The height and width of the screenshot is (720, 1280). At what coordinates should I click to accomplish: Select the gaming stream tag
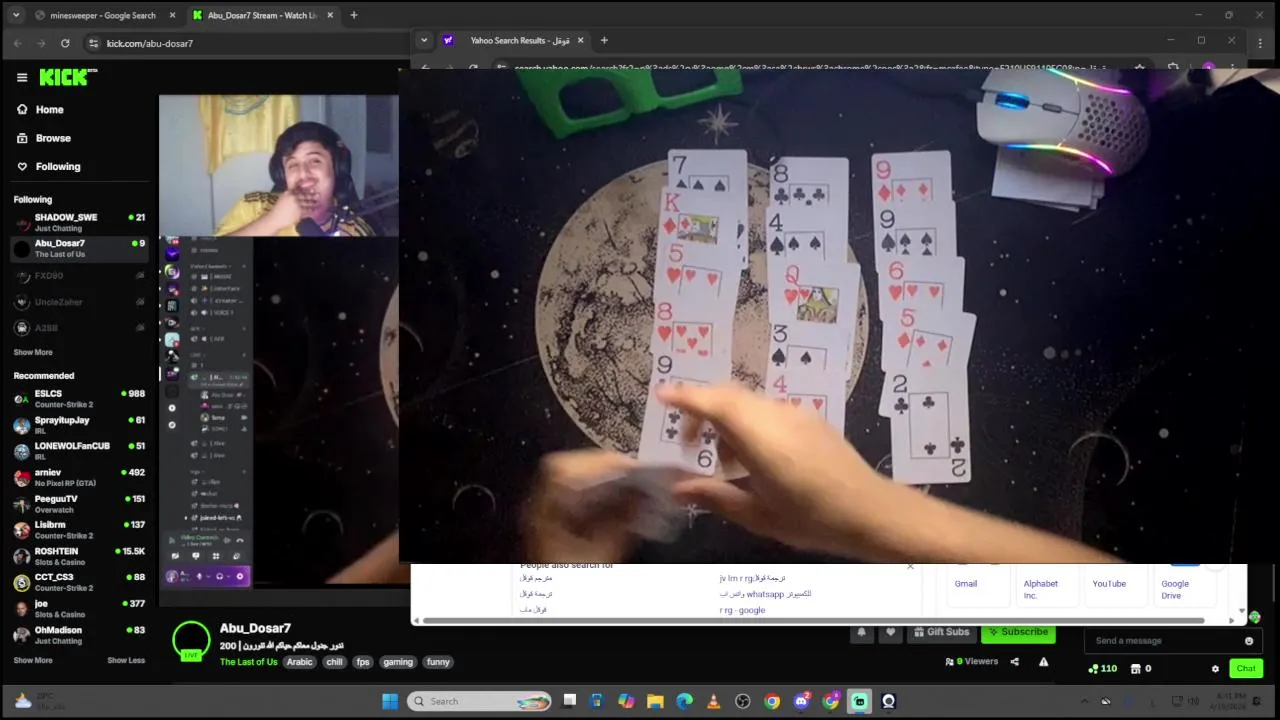(x=398, y=662)
